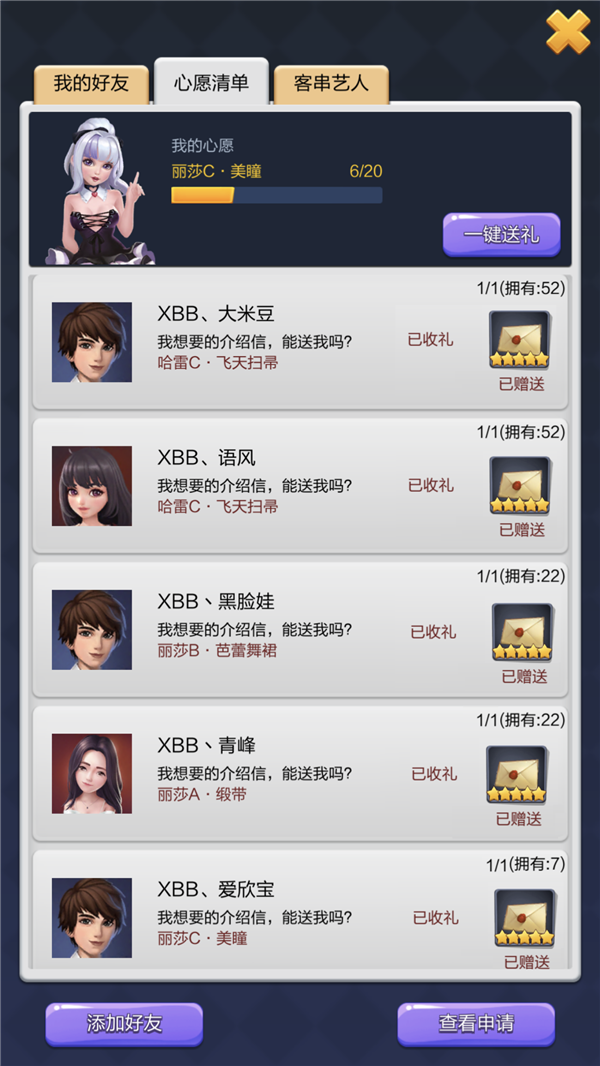Open 查看申请 requests
The image size is (600, 1066).
point(476,1024)
